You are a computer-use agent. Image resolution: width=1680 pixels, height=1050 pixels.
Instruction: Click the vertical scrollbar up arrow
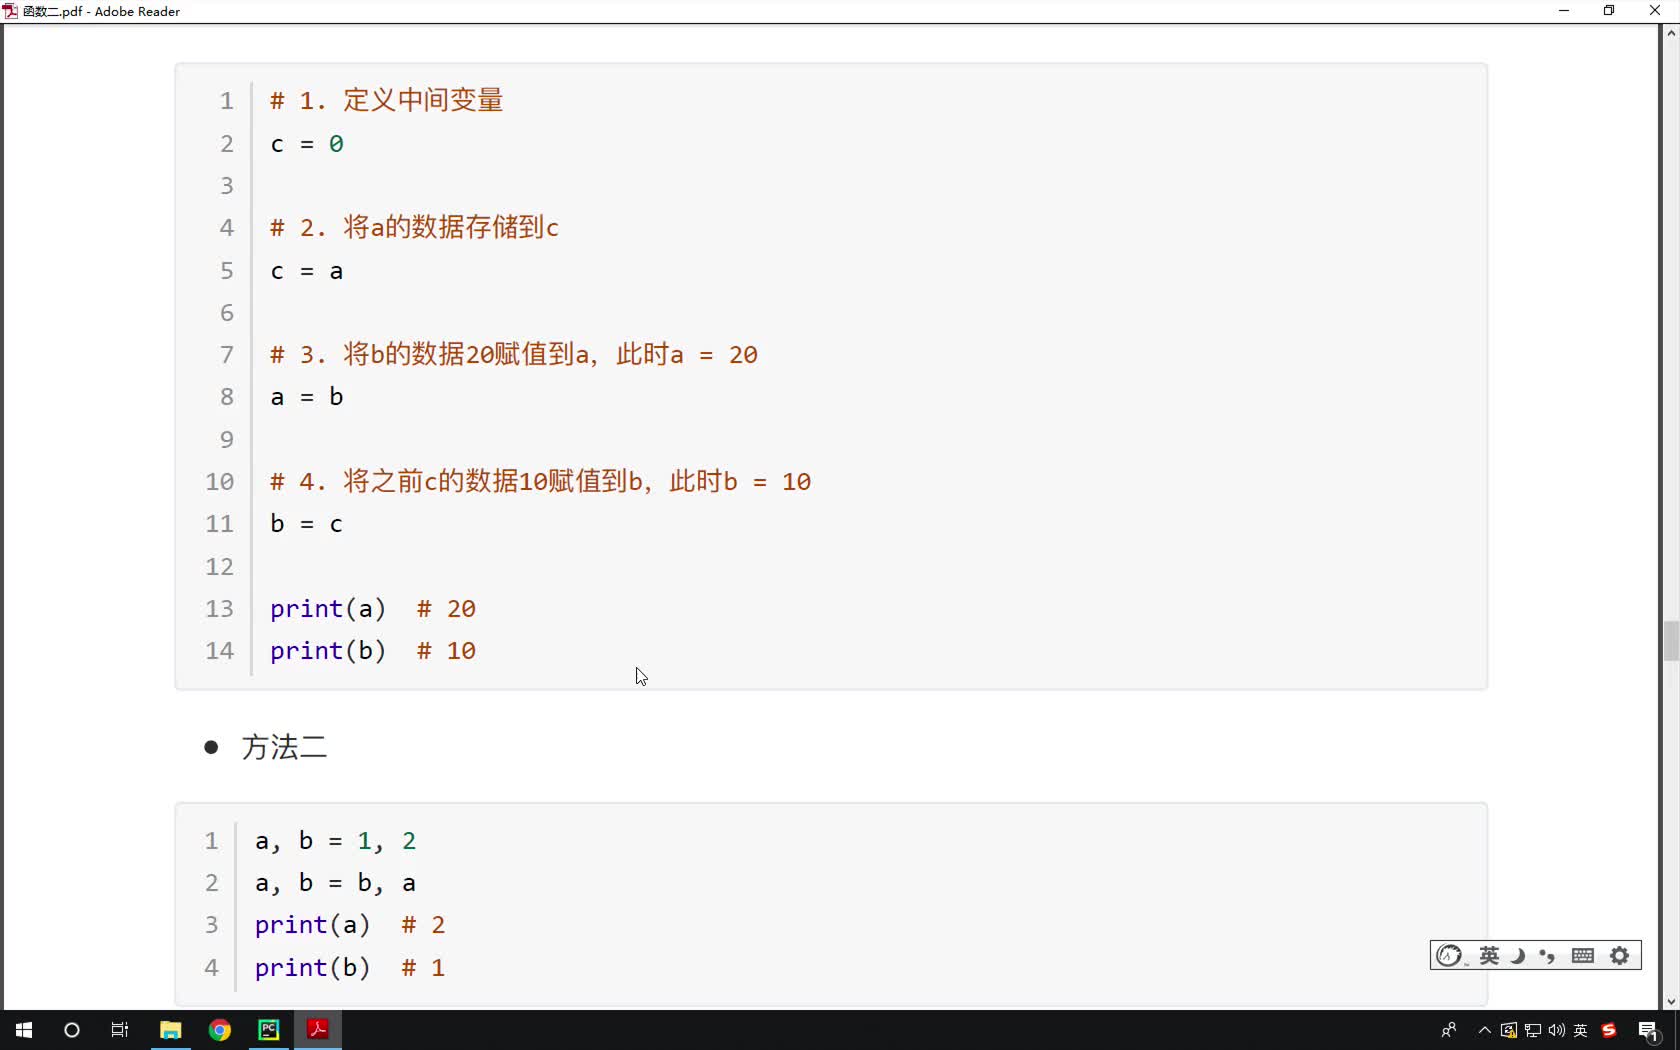[1671, 33]
